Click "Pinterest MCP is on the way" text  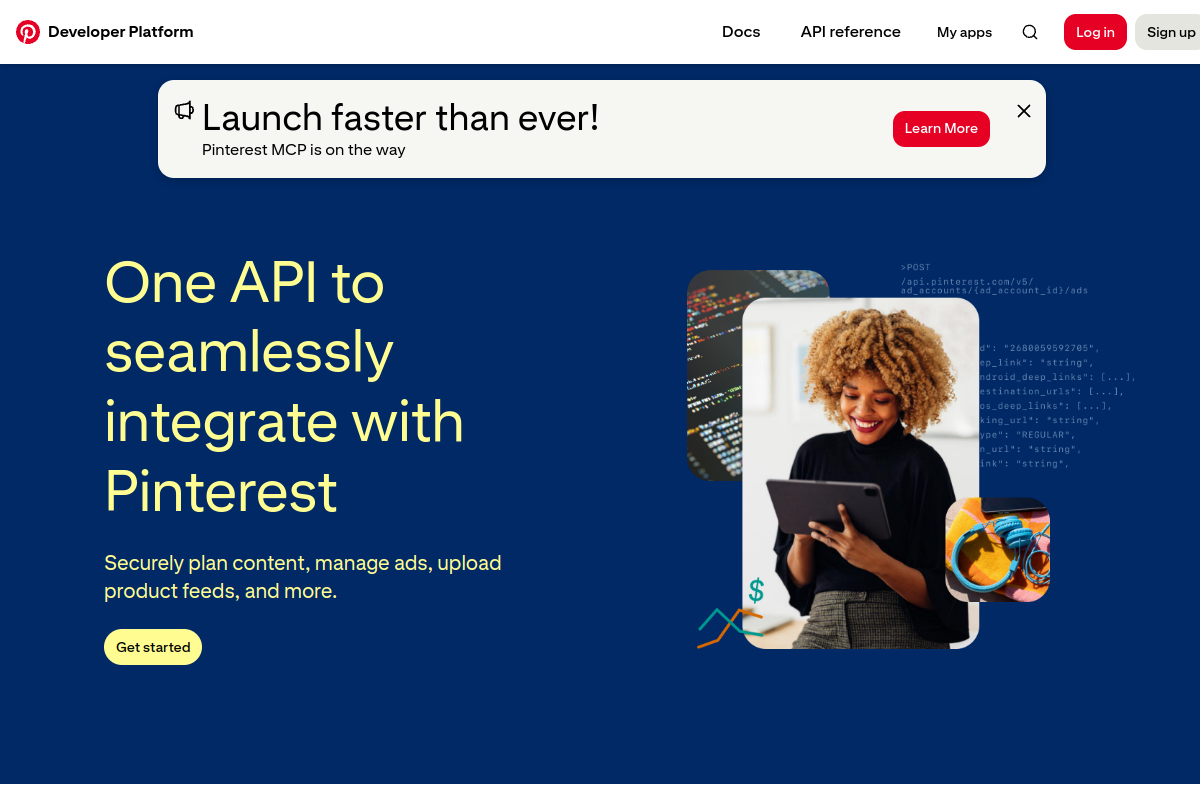(304, 150)
